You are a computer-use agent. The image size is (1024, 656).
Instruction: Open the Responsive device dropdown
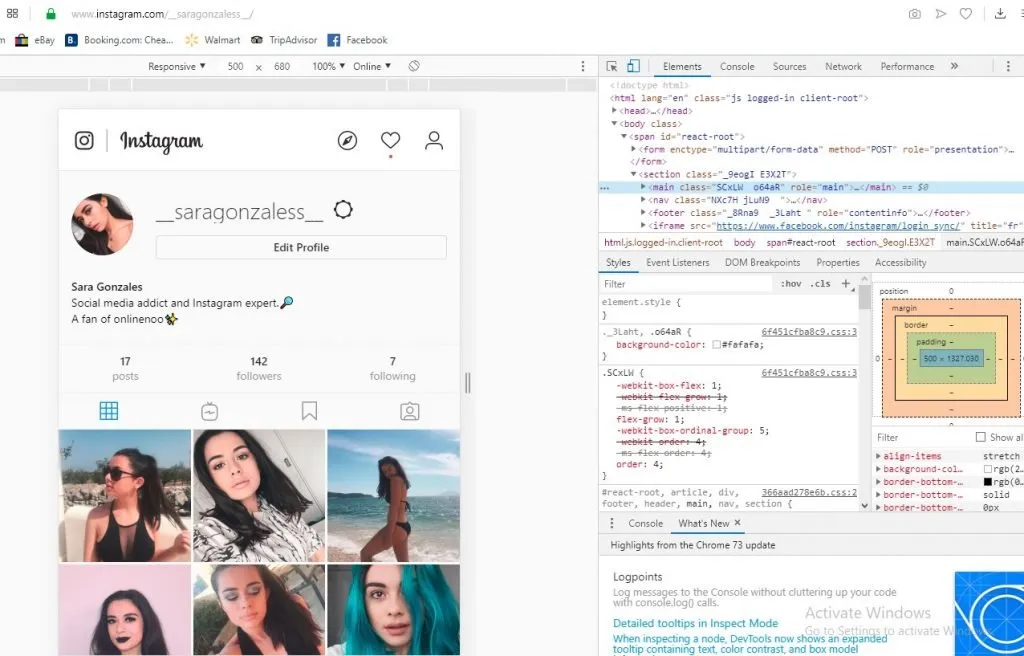pyautogui.click(x=176, y=66)
